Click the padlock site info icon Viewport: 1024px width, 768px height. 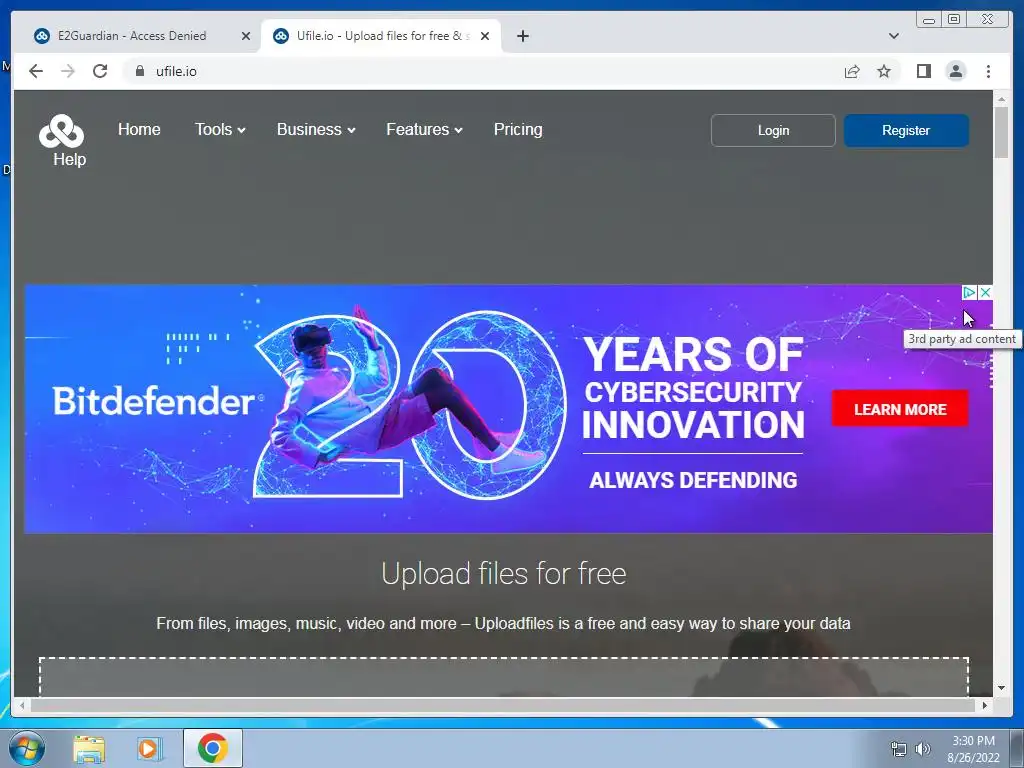[x=140, y=71]
